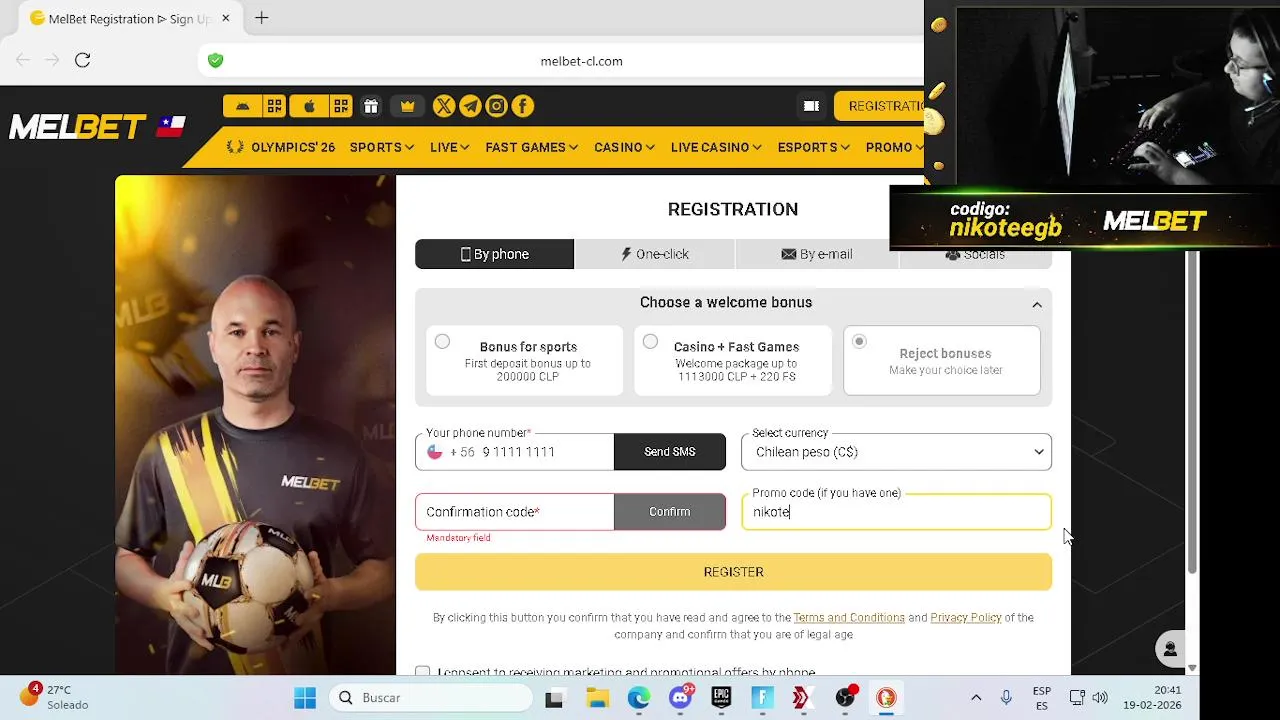Switch to the By e-mail tab
The height and width of the screenshot is (720, 1280).
click(817, 254)
